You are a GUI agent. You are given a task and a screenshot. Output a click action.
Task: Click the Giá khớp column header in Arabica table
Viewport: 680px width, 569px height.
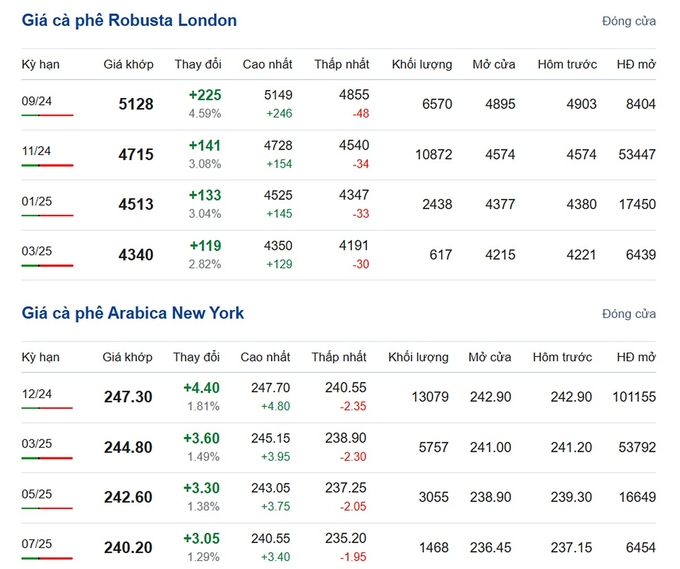128,357
